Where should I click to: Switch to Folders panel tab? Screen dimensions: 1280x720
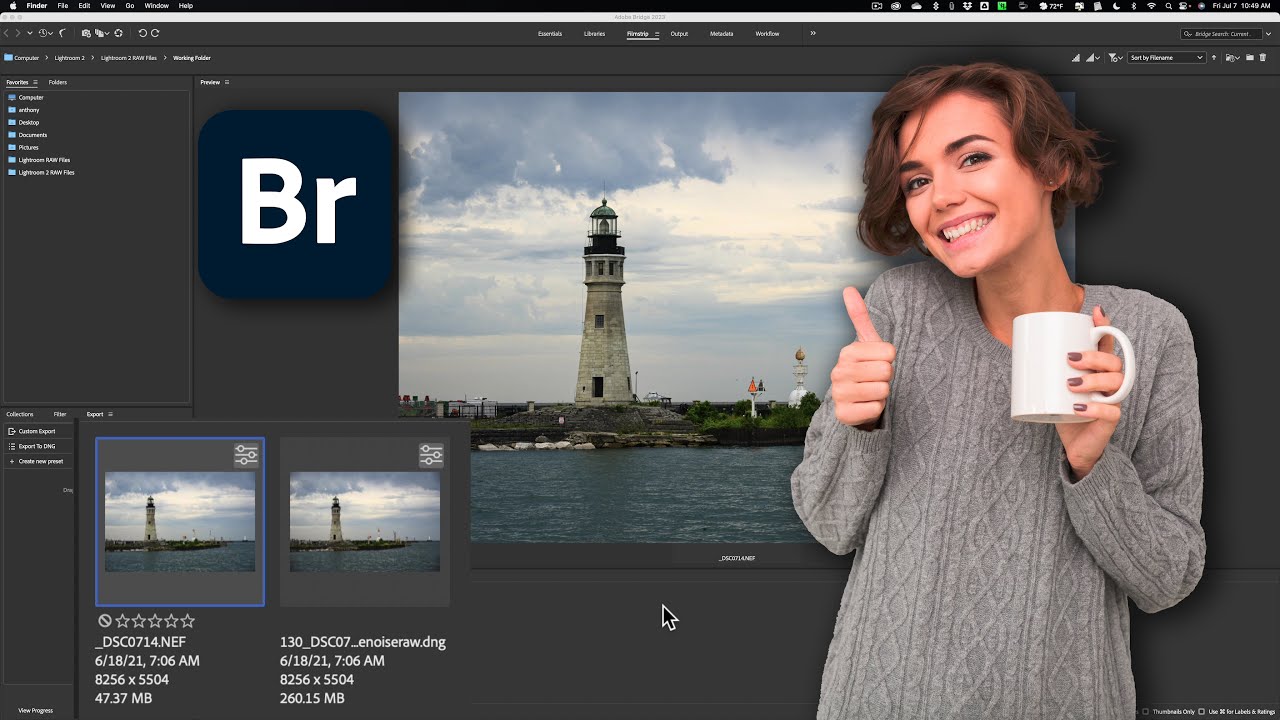click(58, 82)
